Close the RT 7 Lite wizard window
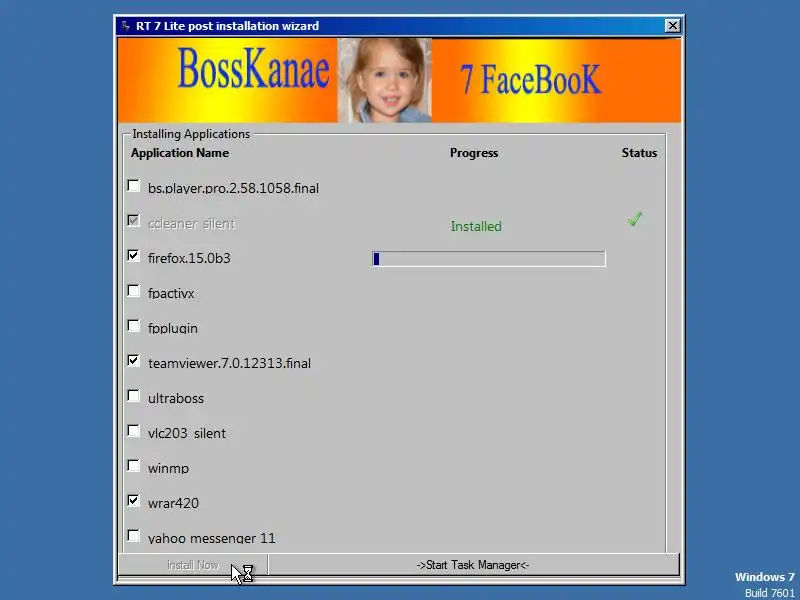The height and width of the screenshot is (600, 800). click(x=672, y=26)
